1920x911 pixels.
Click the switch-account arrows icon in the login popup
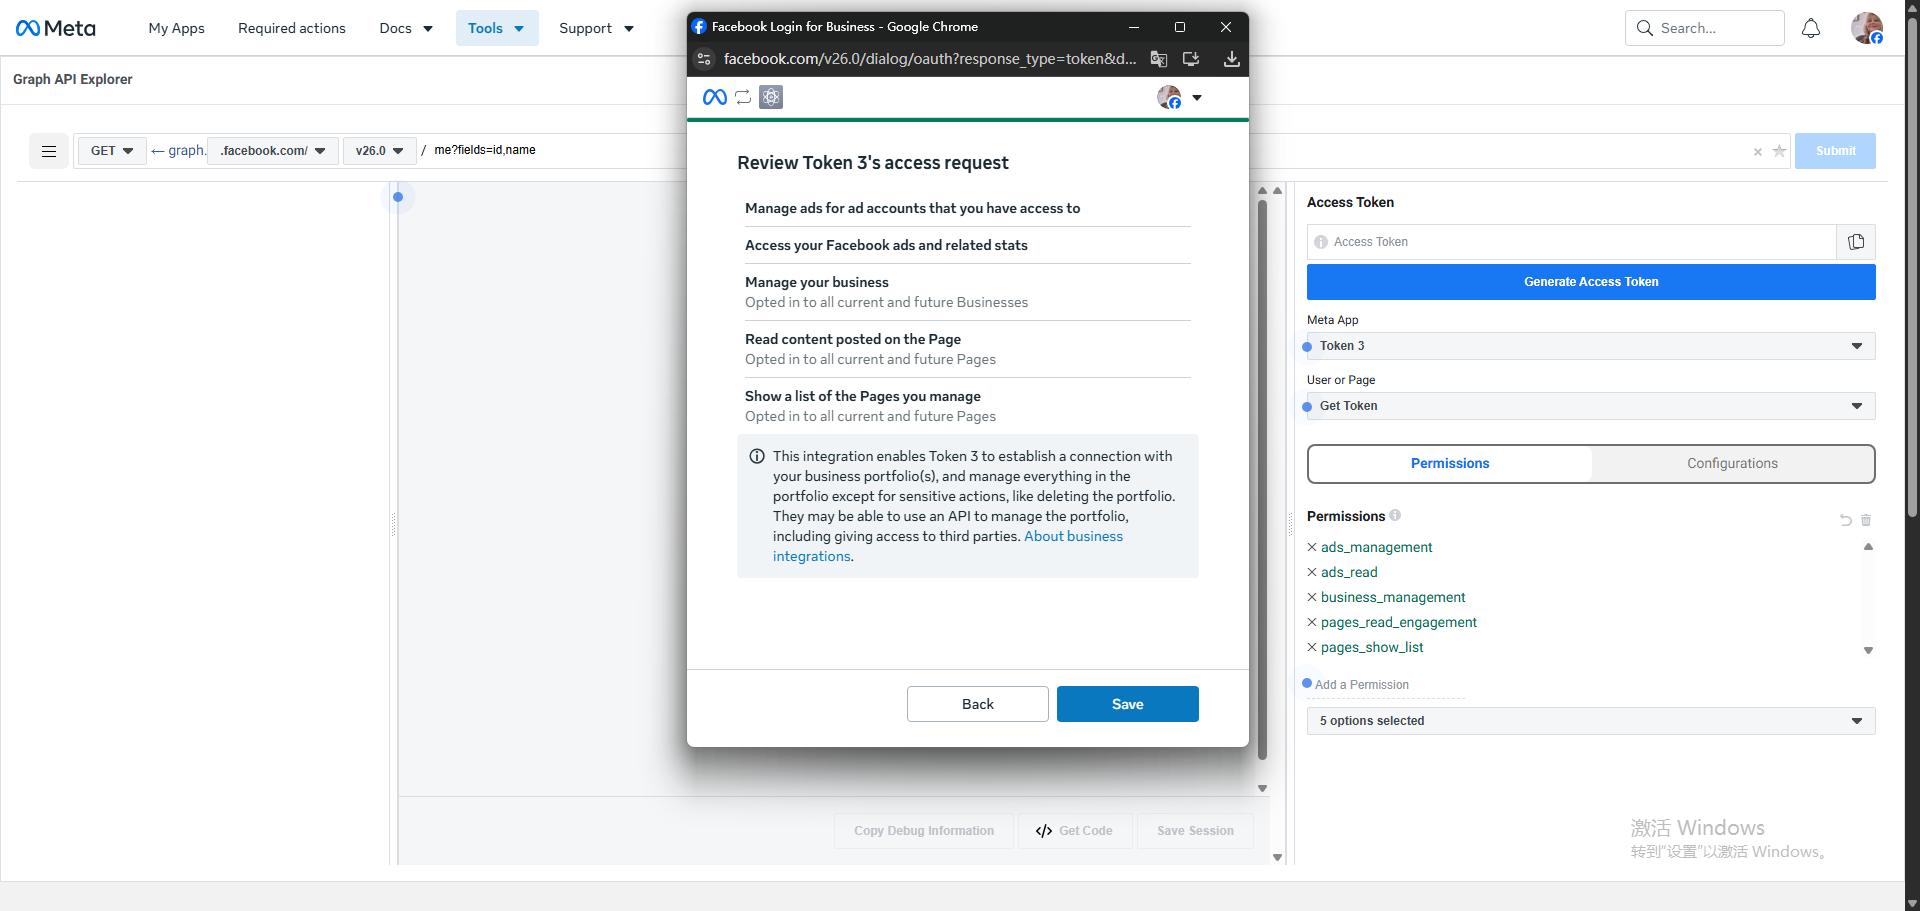(x=743, y=97)
